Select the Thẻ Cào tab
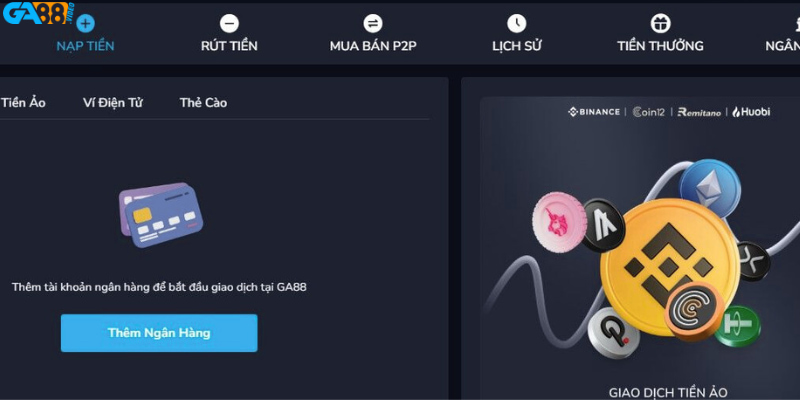 click(203, 103)
